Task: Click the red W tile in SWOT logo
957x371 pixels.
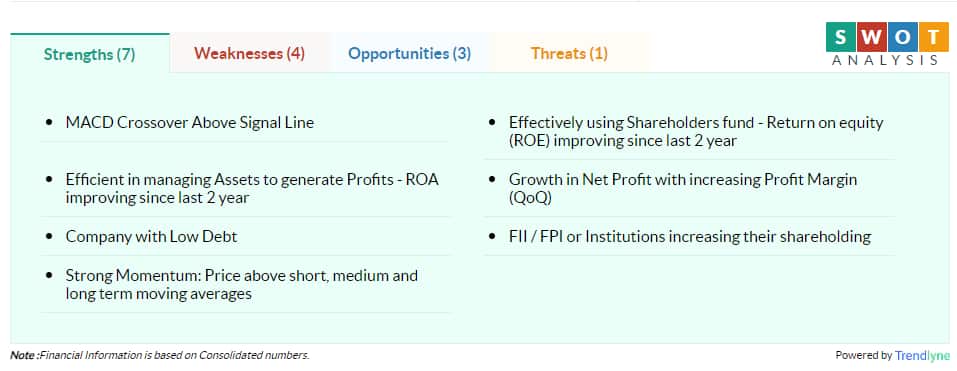Action: point(871,37)
